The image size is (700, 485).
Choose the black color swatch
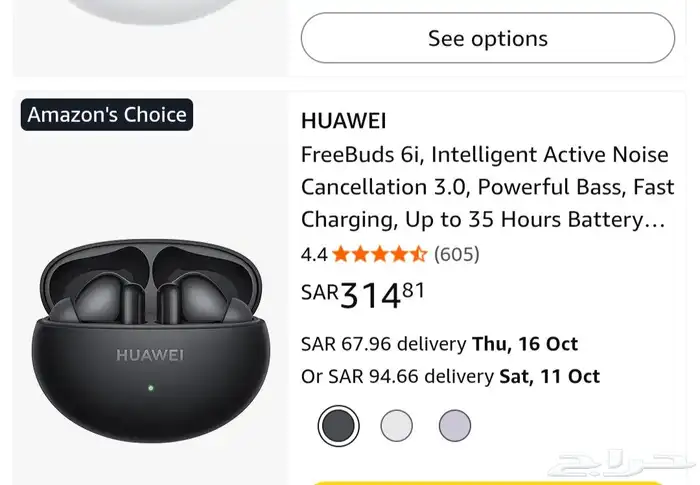point(338,426)
